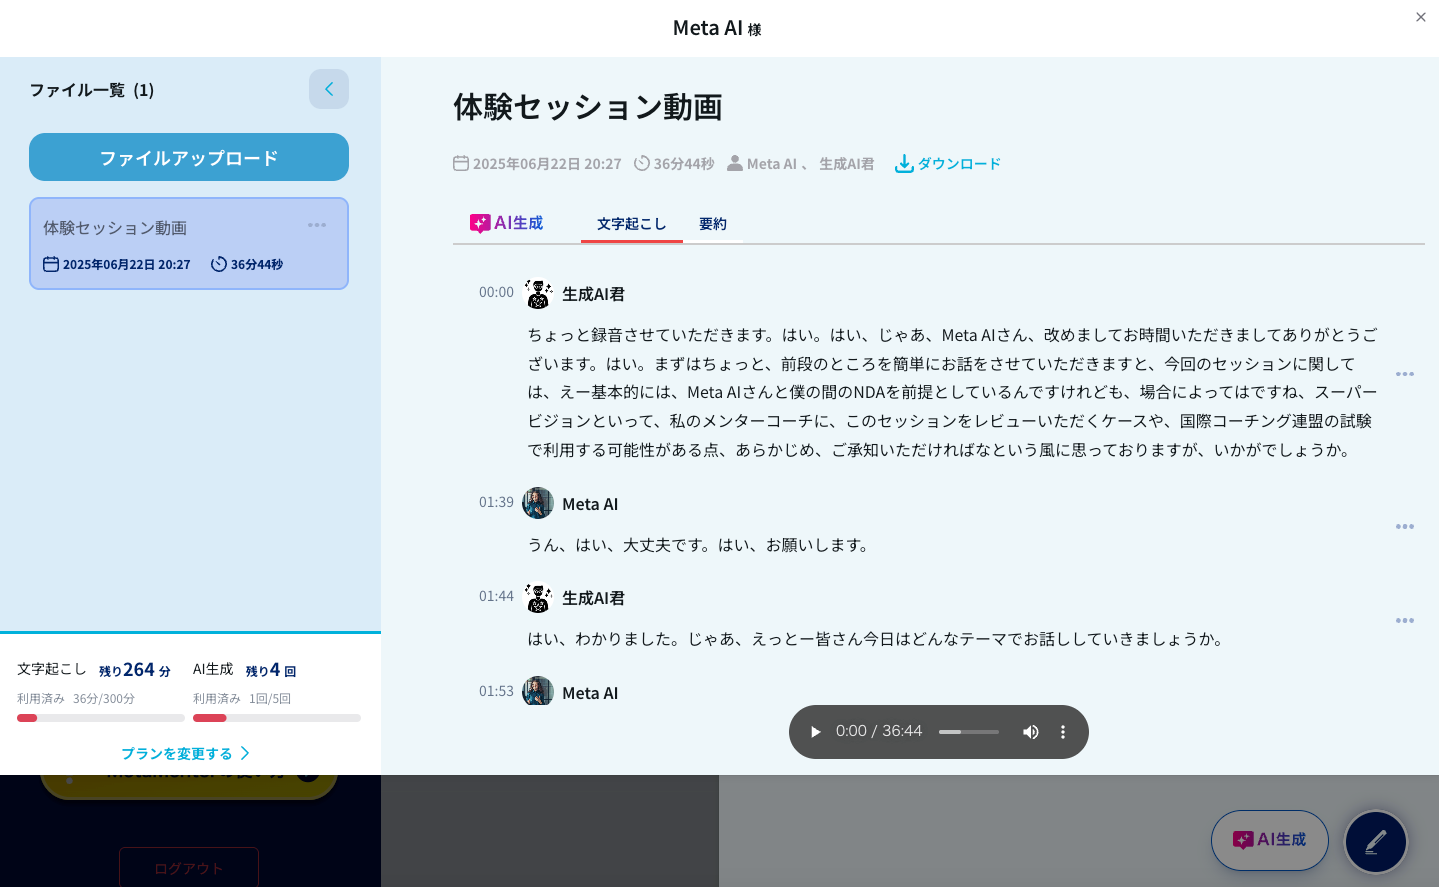Click the 体験セッション動画 main heading
This screenshot has height=887, width=1439.
pyautogui.click(x=588, y=107)
